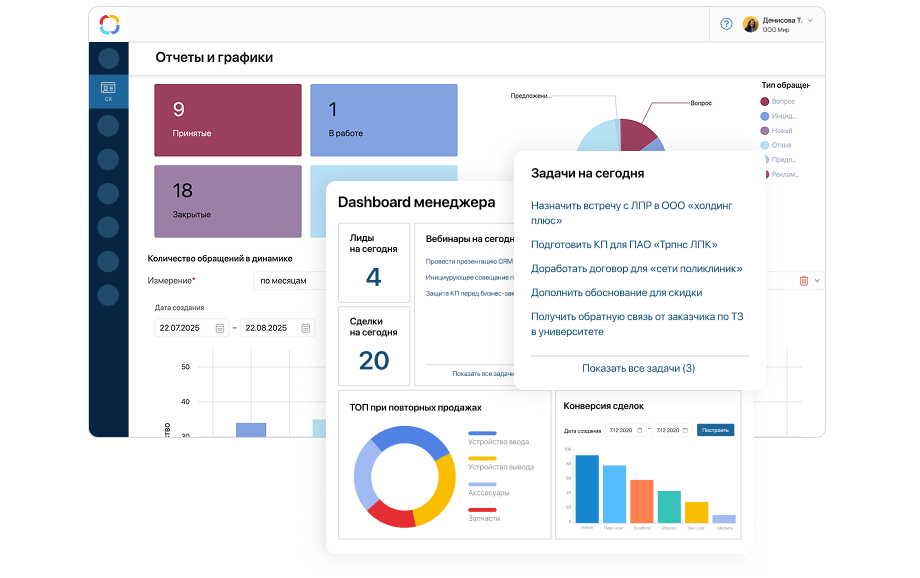Open the 'по месяцам' measurement dropdown
The height and width of the screenshot is (578, 920).
point(290,281)
